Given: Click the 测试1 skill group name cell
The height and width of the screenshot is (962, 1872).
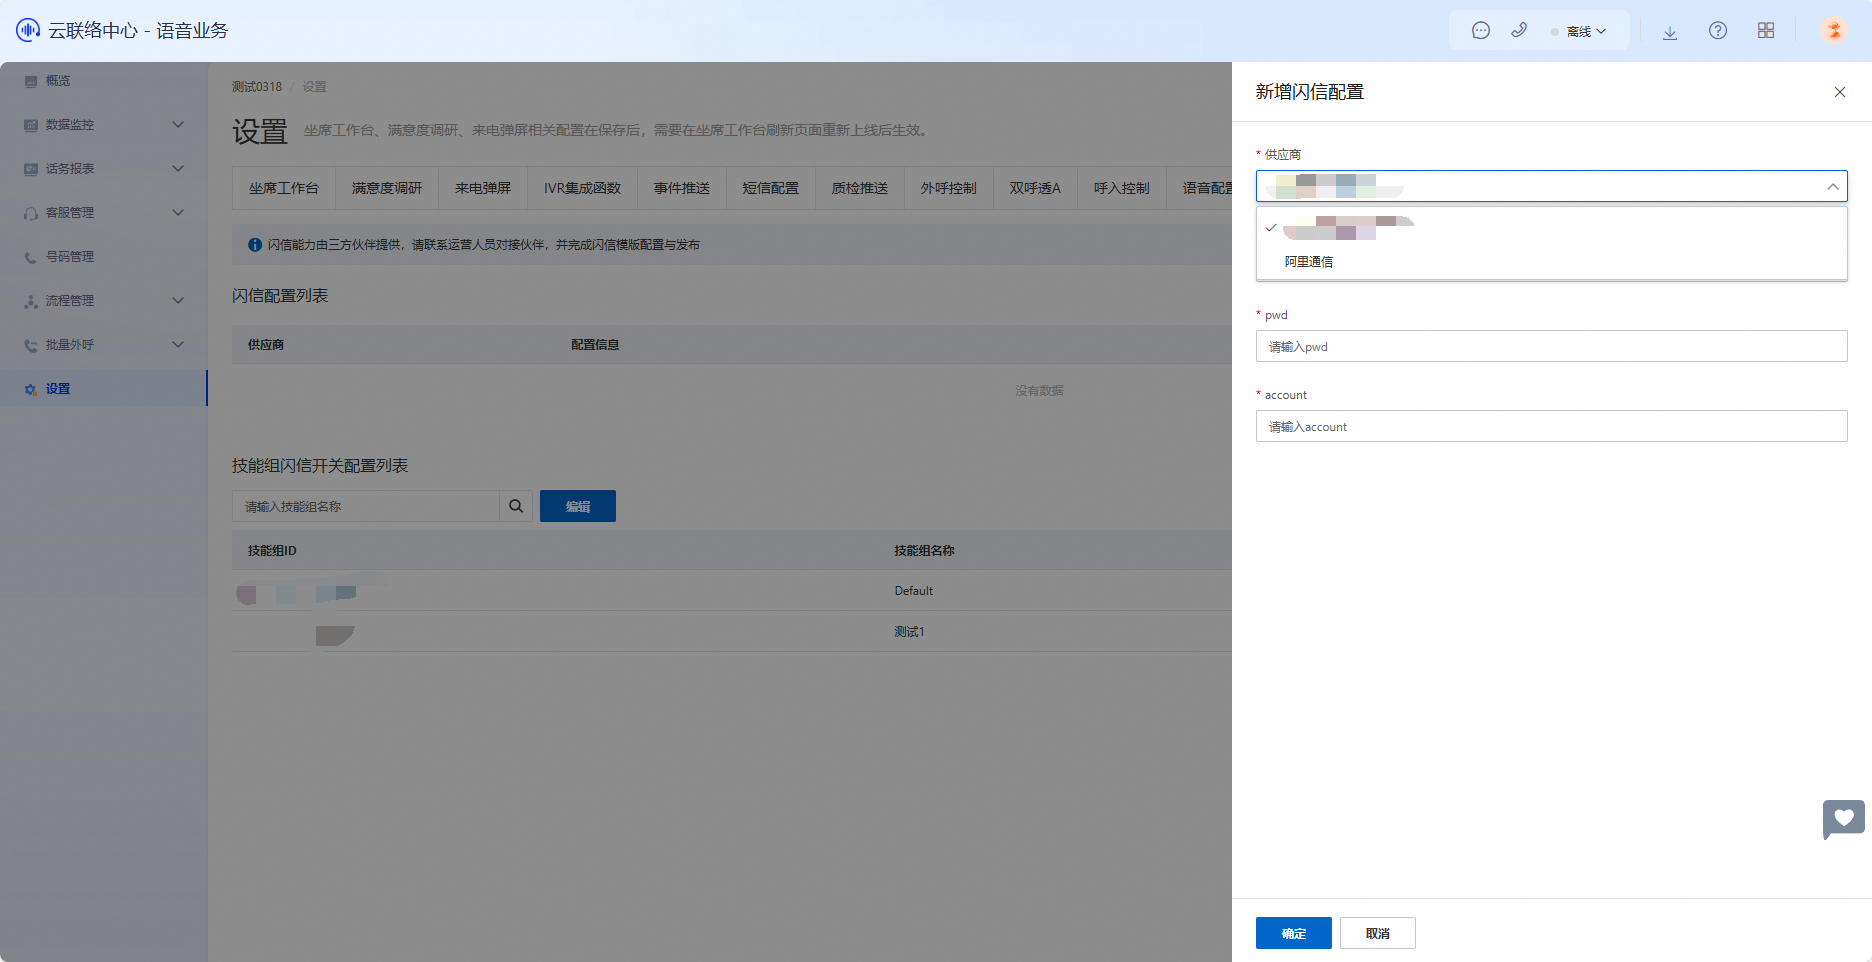Looking at the screenshot, I should pyautogui.click(x=909, y=632).
